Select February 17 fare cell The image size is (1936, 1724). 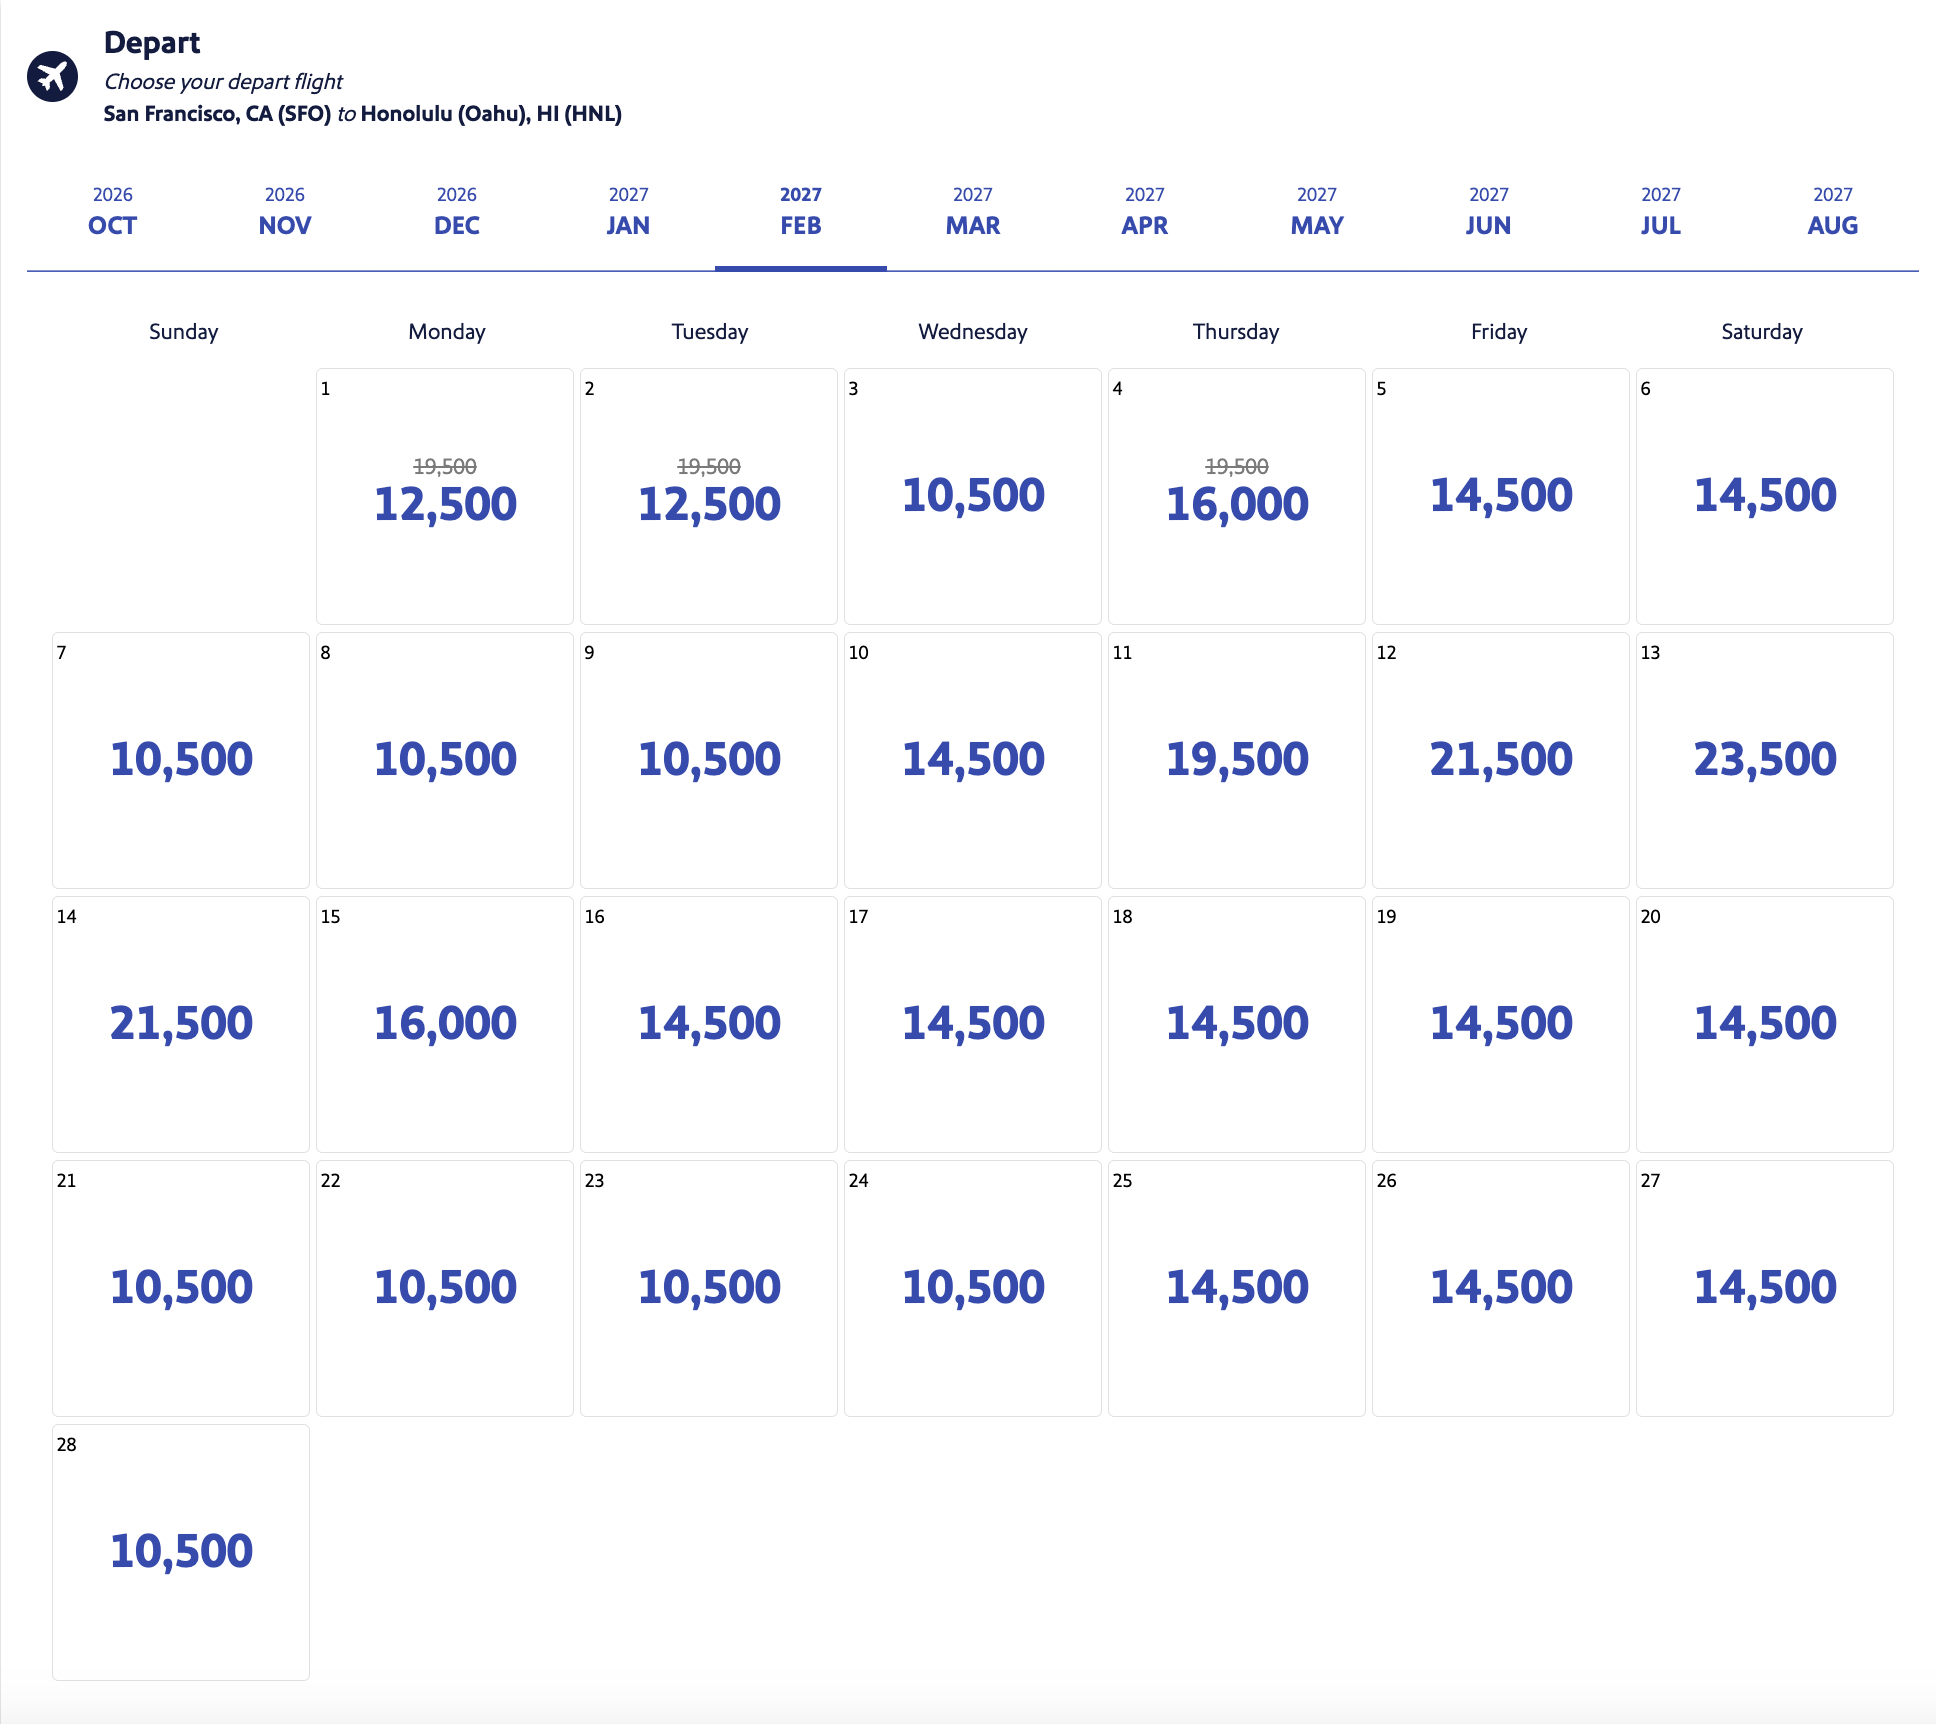[973, 1025]
